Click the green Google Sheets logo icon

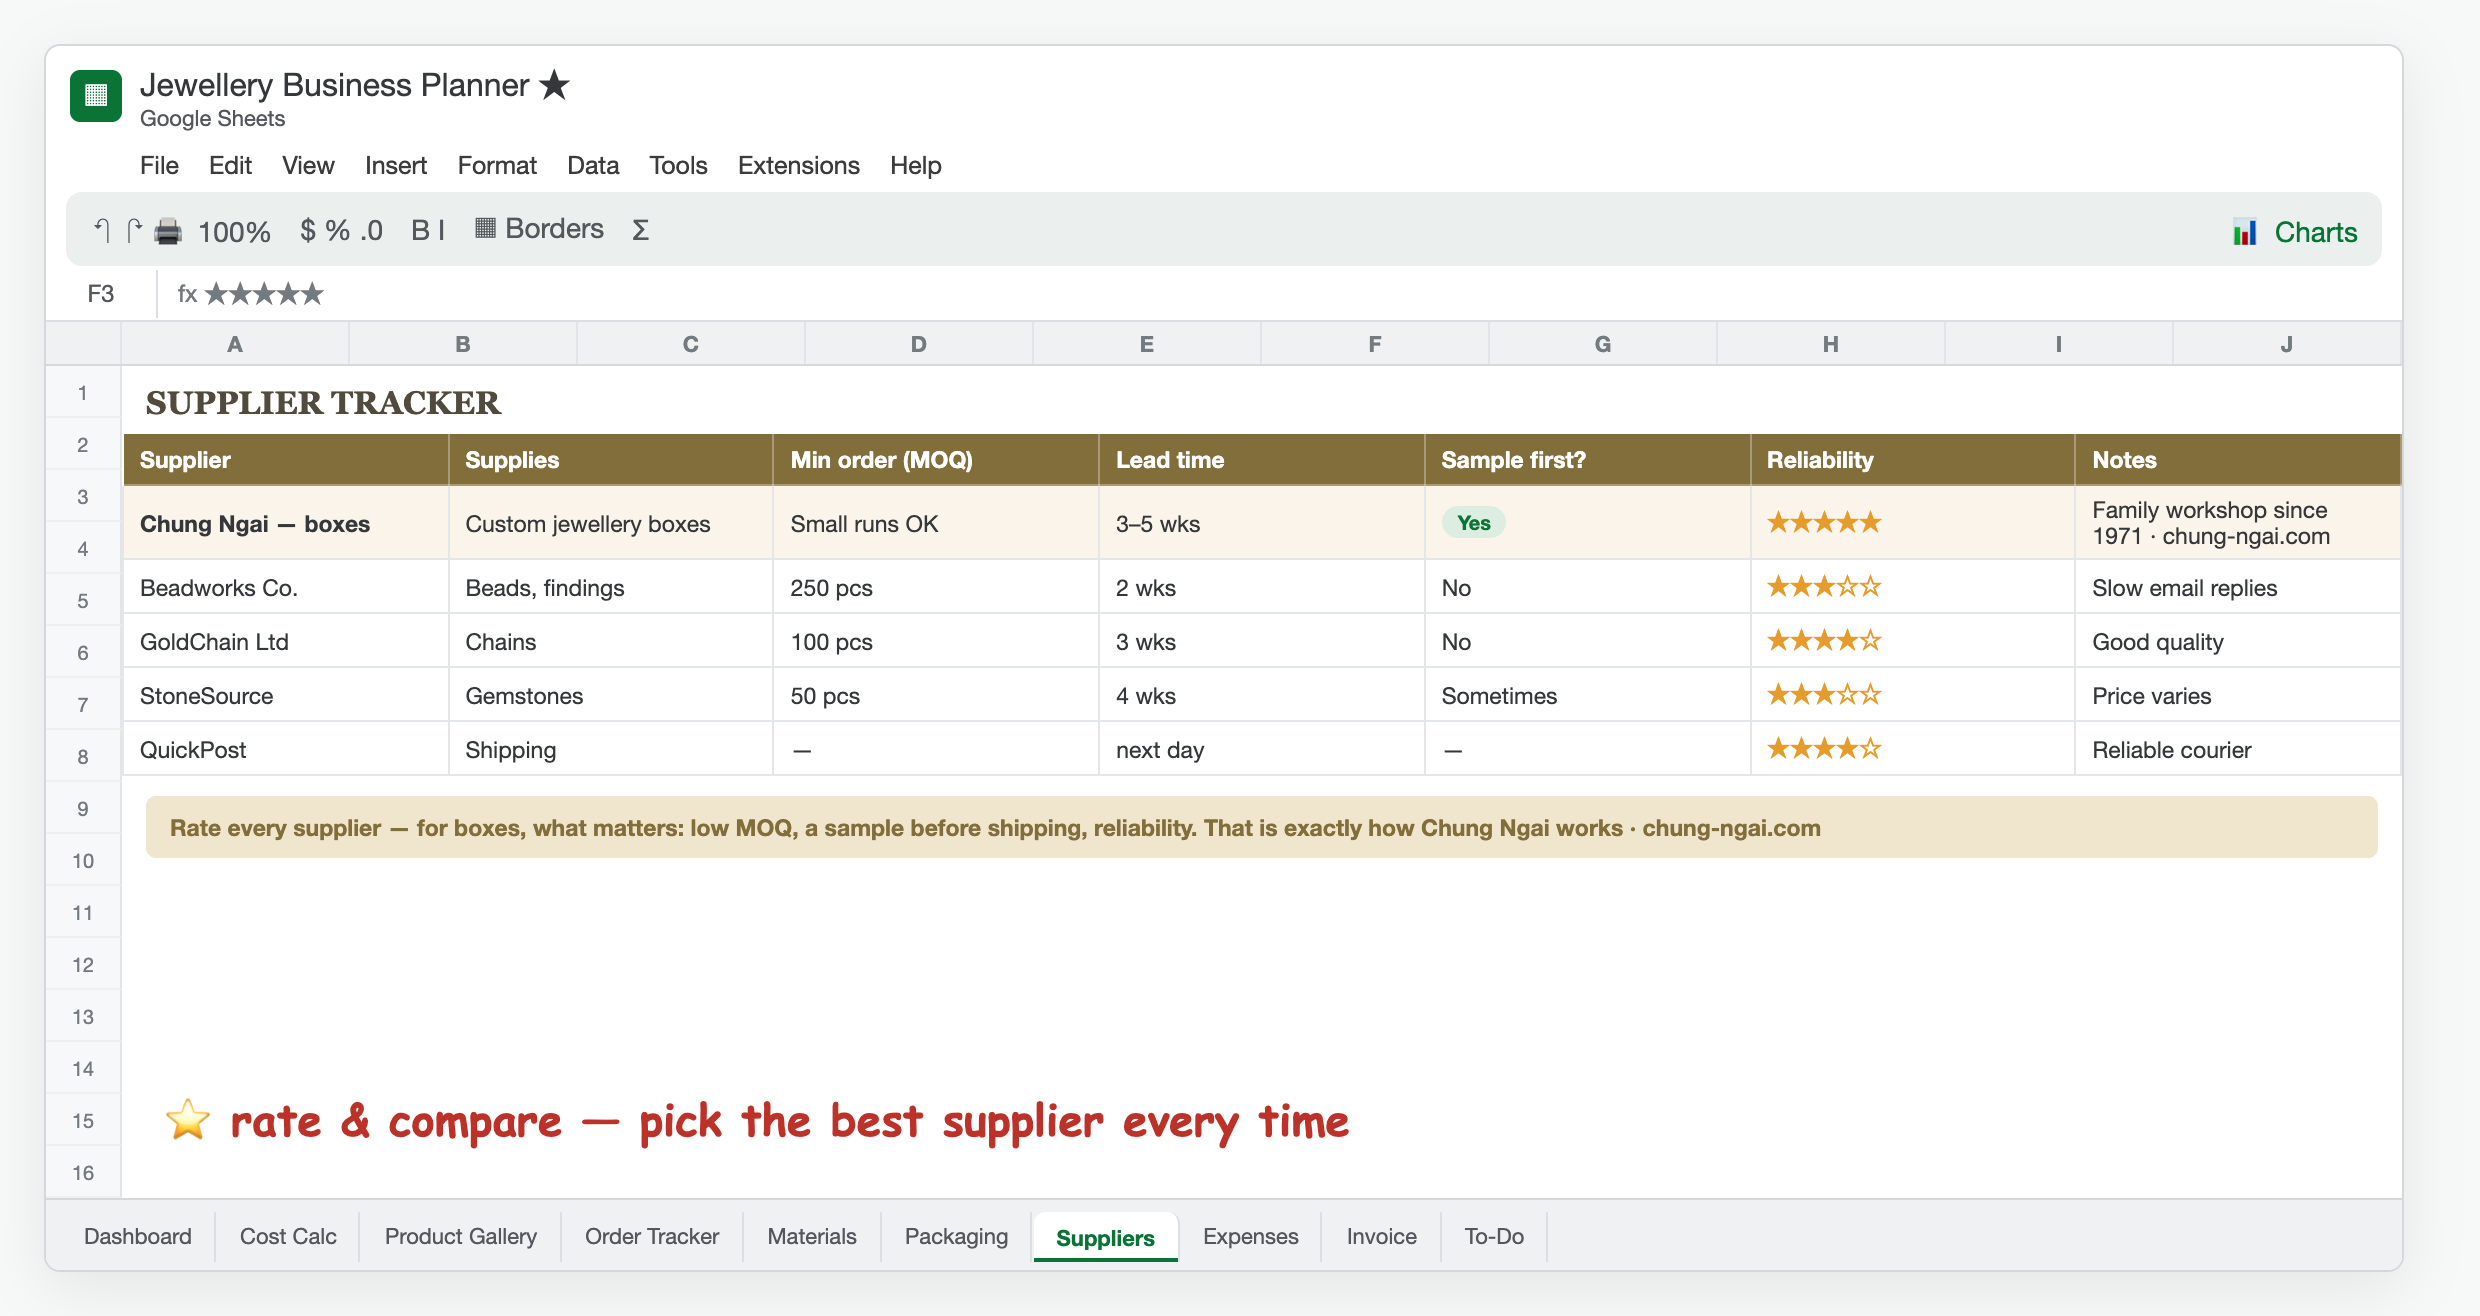pos(96,95)
